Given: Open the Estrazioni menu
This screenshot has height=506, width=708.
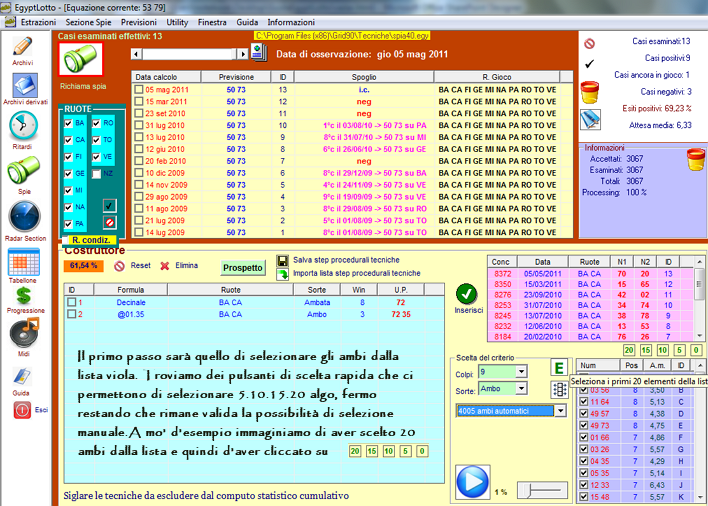Looking at the screenshot, I should tap(38, 22).
